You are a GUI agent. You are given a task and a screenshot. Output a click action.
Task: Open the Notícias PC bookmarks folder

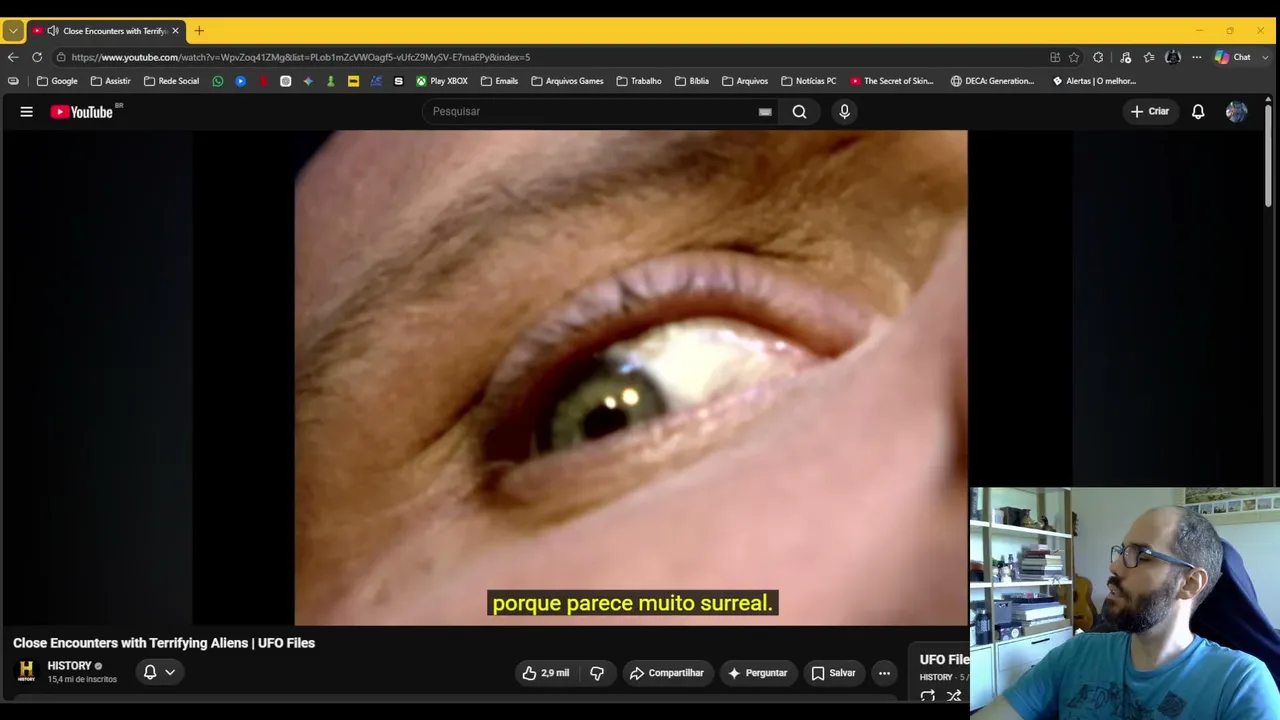(x=809, y=81)
